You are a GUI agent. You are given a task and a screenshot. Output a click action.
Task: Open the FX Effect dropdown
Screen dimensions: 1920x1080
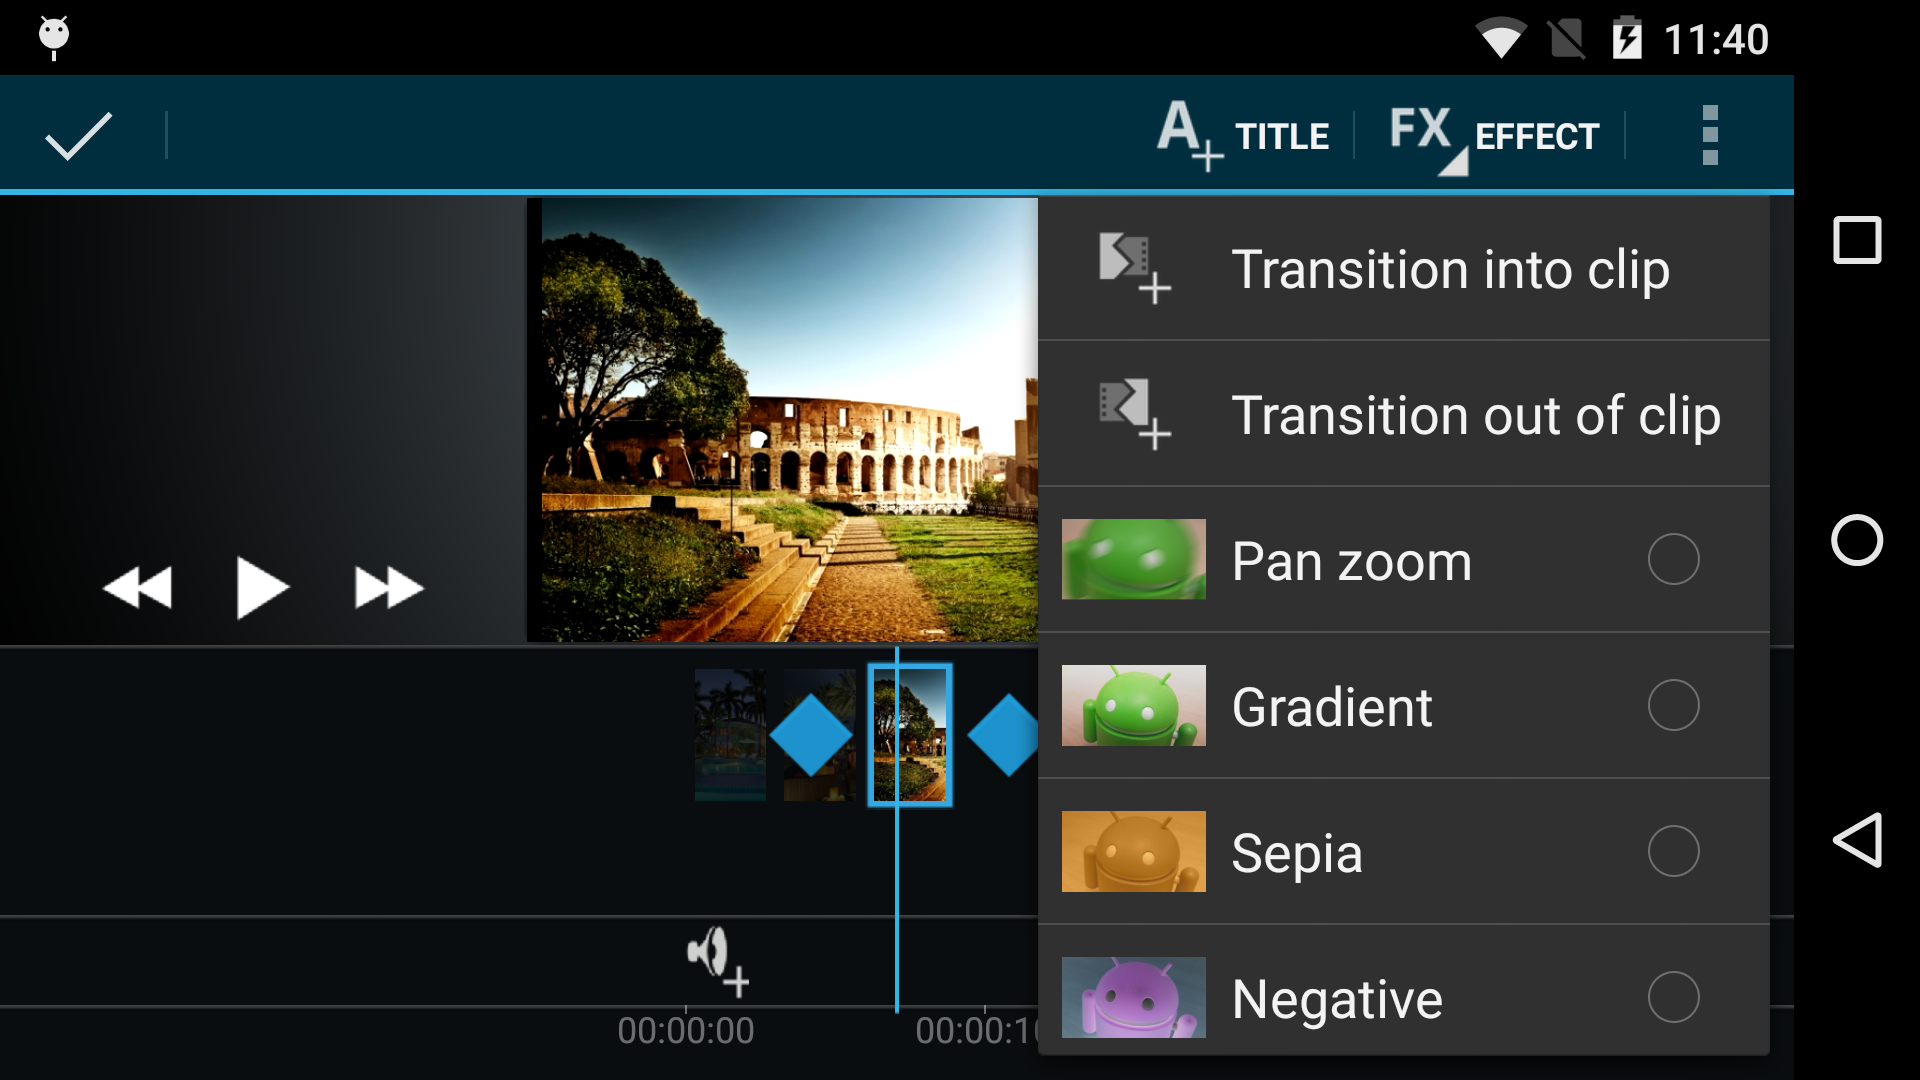point(1494,135)
